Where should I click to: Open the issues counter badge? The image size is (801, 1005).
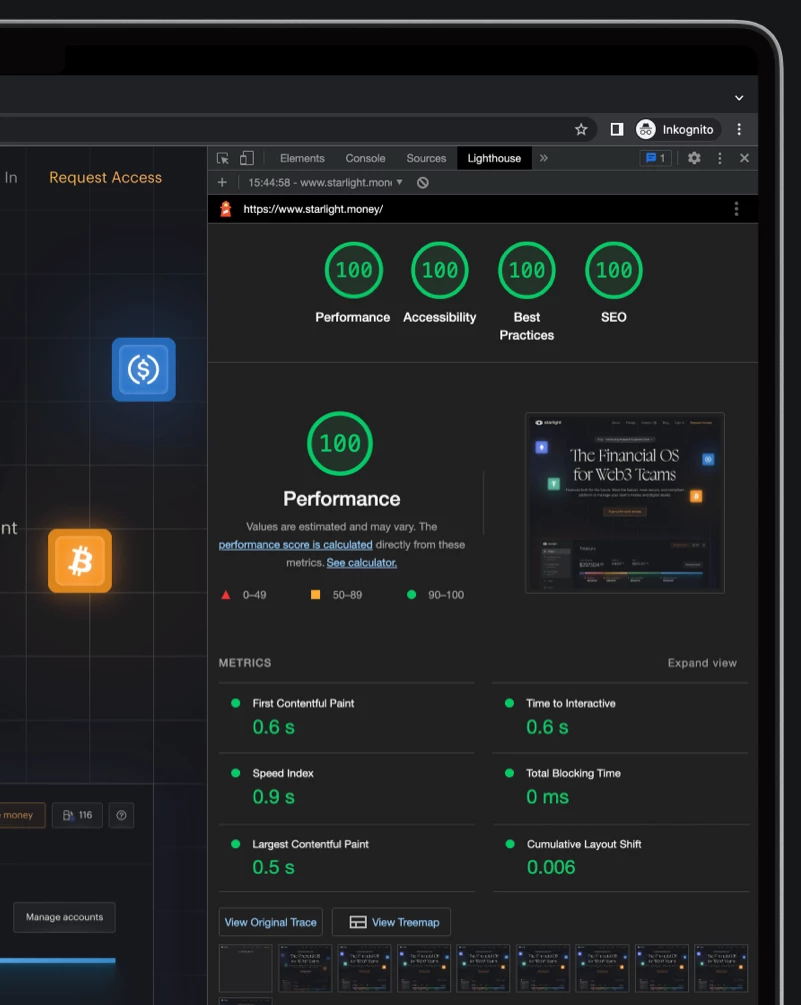coord(655,158)
